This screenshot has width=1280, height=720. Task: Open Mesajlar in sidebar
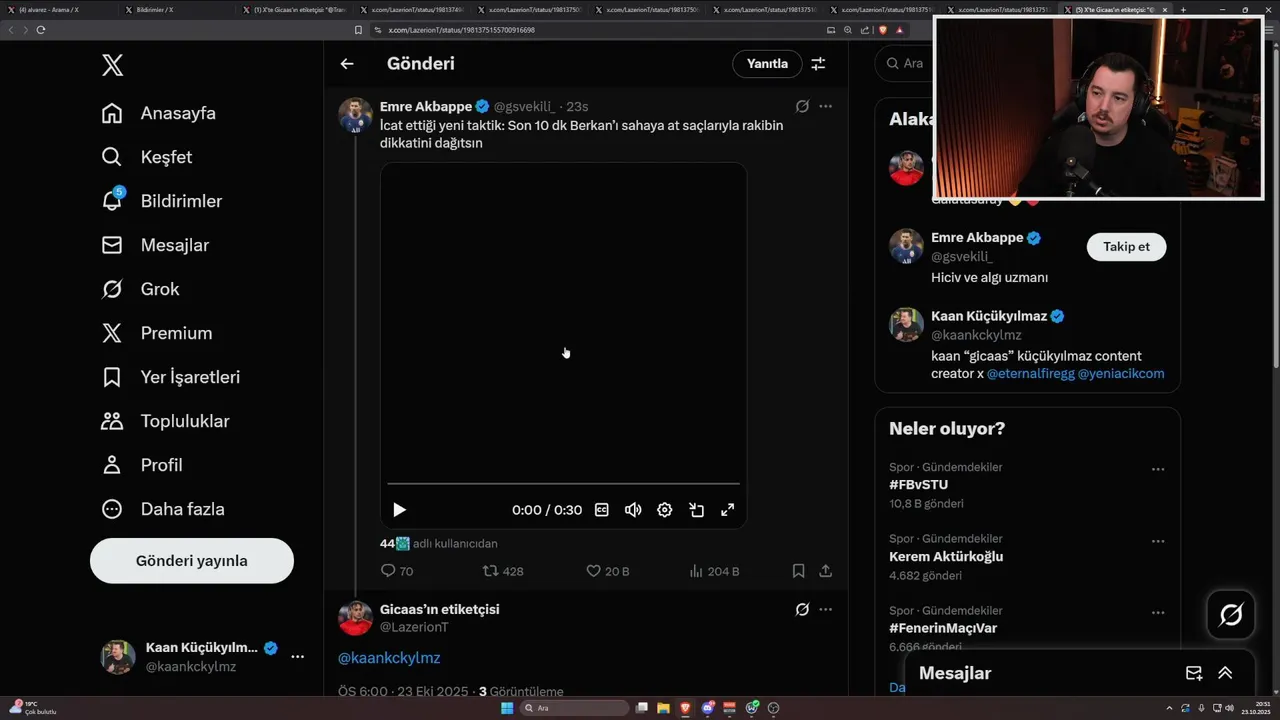[156, 245]
